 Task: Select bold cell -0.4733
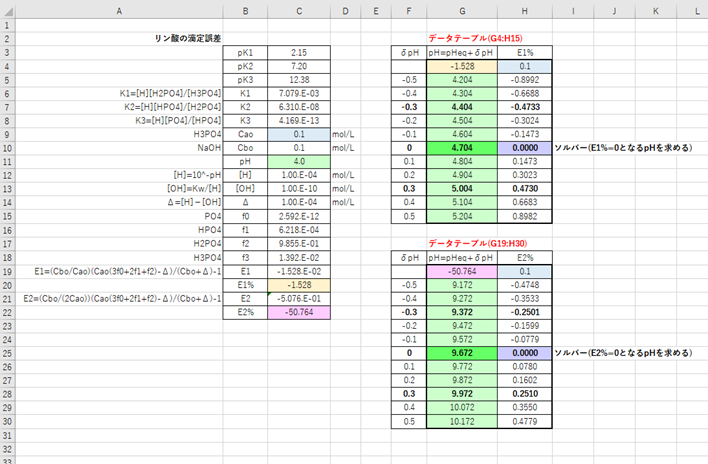(525, 107)
